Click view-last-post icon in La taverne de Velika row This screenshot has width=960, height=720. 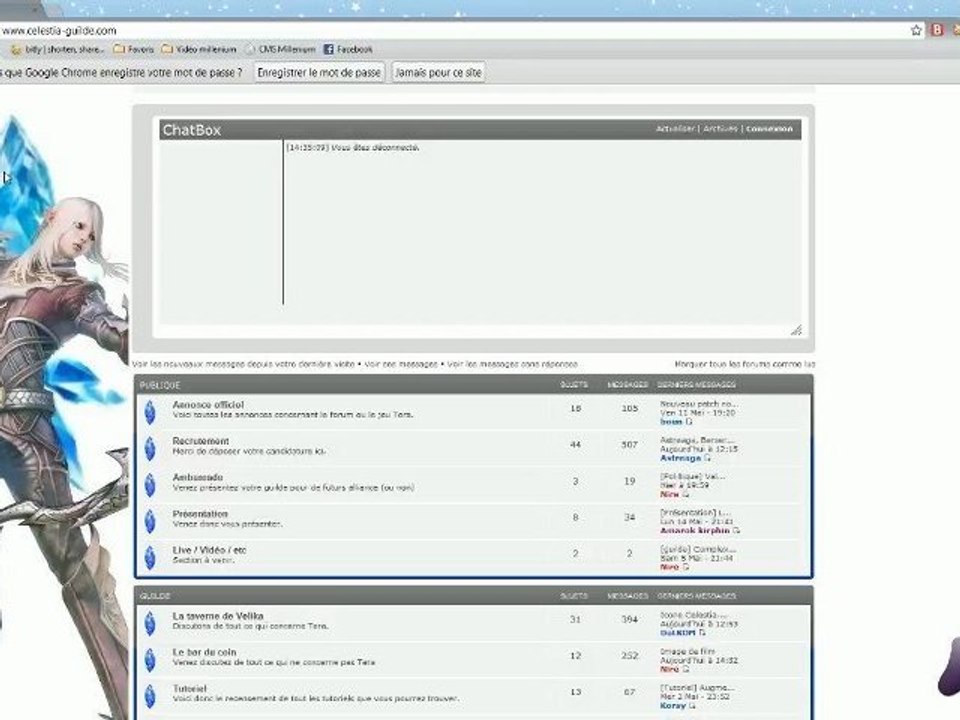tap(702, 632)
